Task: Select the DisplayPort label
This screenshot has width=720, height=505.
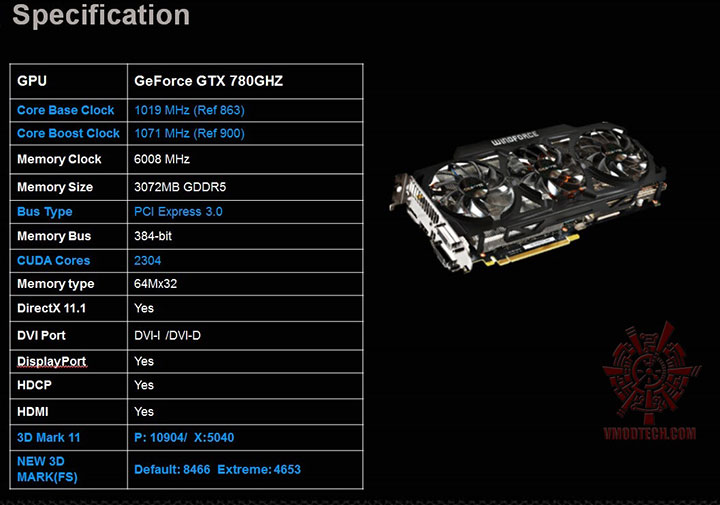Action: point(52,362)
